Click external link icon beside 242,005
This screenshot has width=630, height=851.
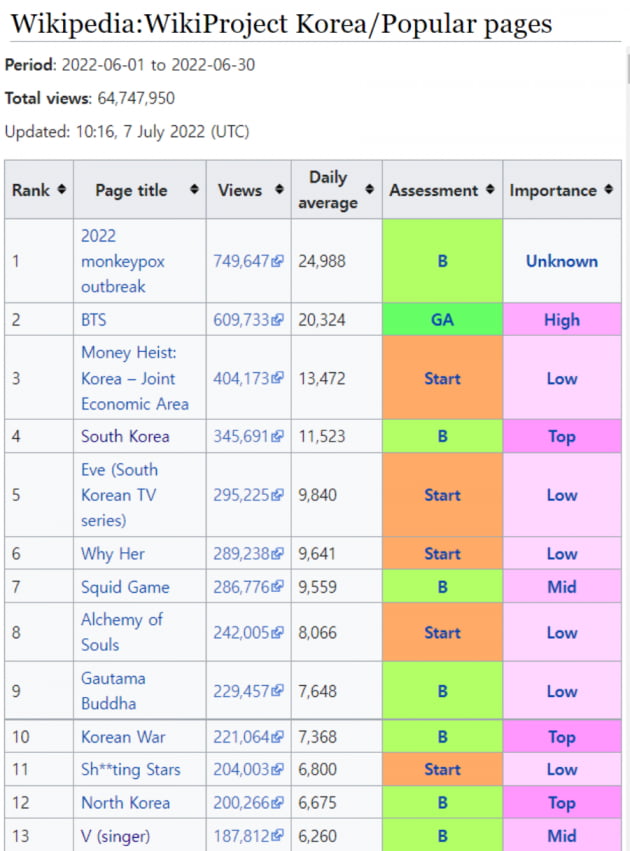277,632
